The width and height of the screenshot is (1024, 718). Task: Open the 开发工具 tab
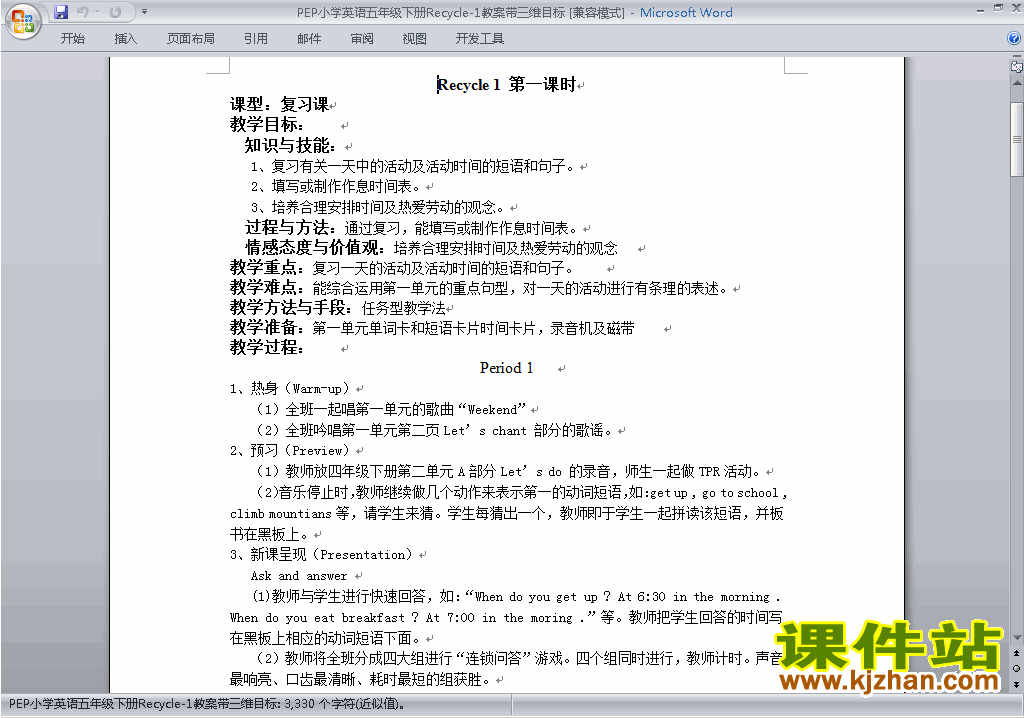pyautogui.click(x=479, y=39)
